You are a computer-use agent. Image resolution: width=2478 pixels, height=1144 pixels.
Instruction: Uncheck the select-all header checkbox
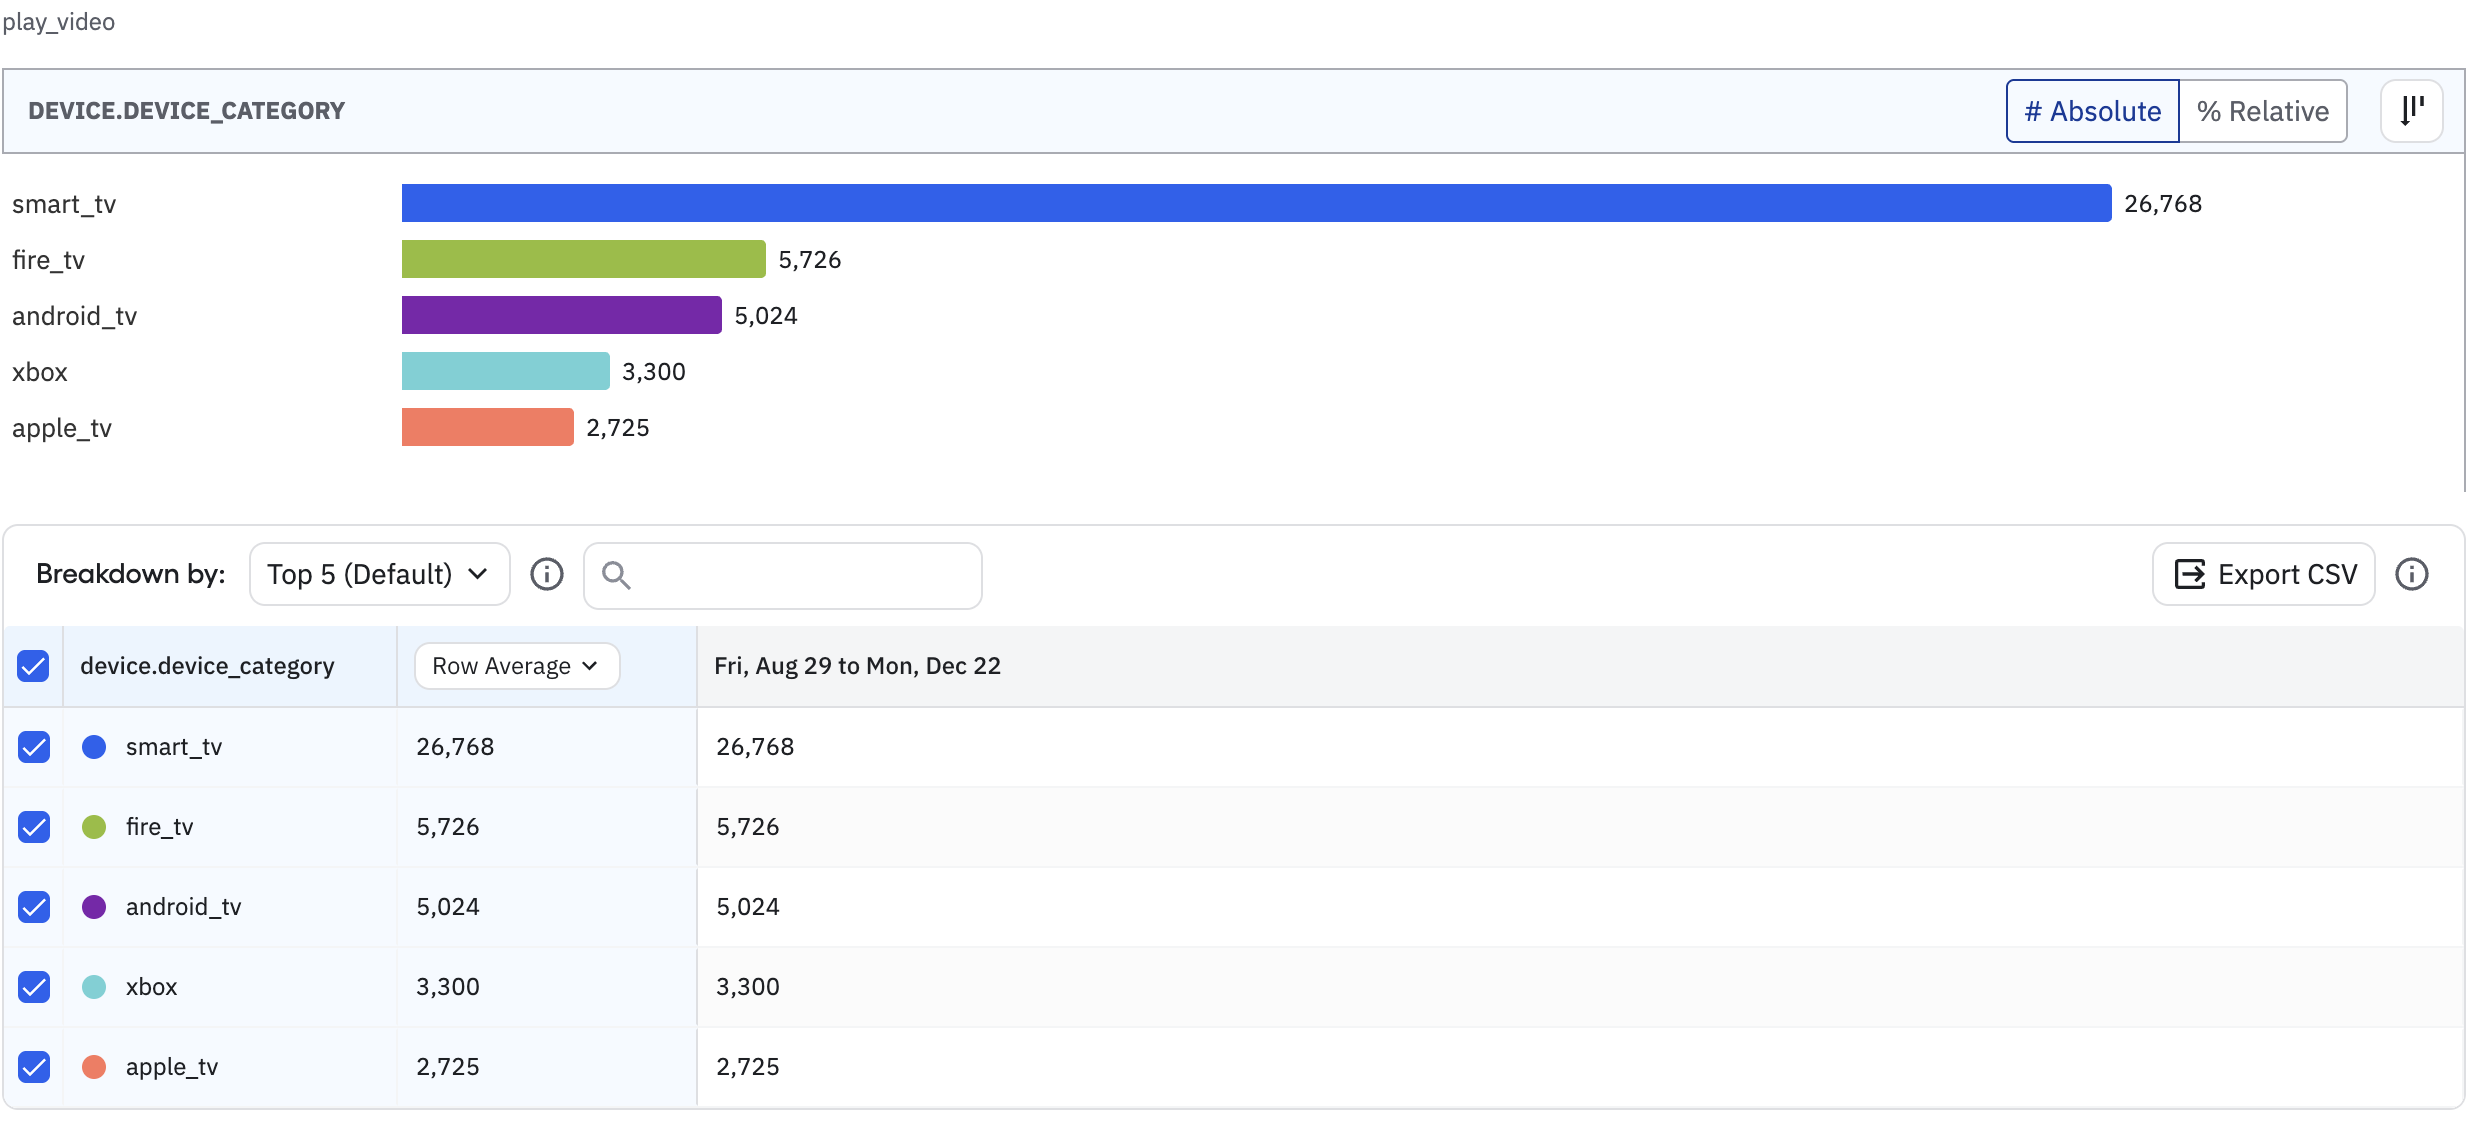coord(33,666)
